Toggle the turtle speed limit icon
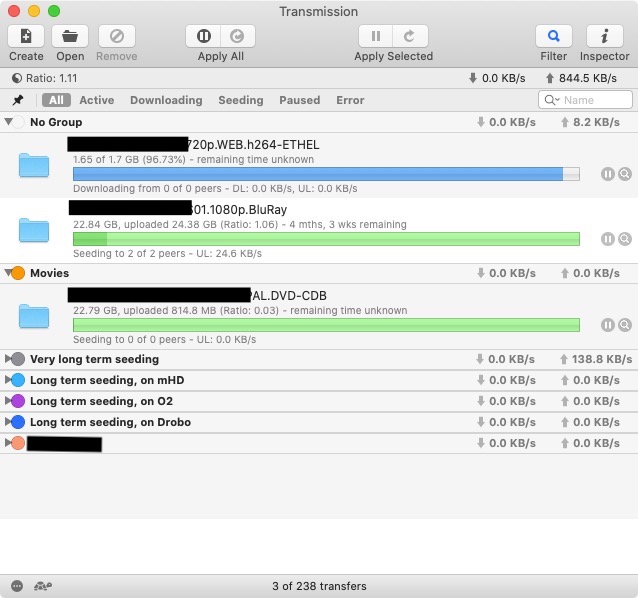638x598 pixels. click(x=43, y=586)
